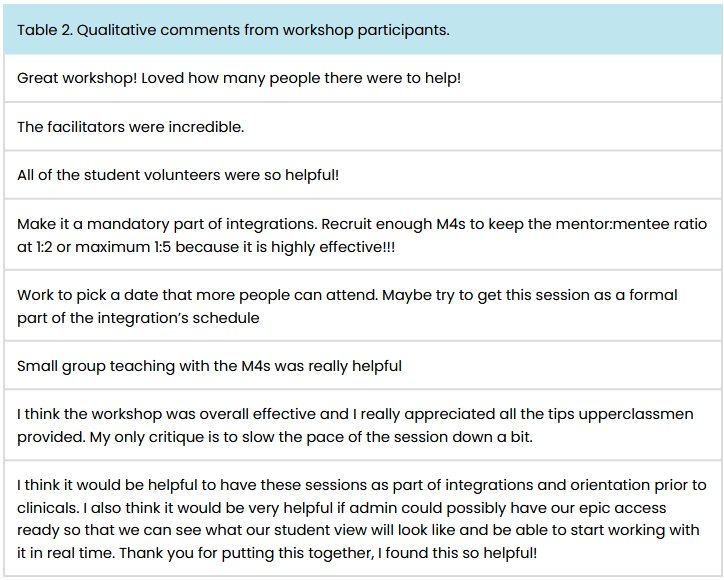This screenshot has height=580, width=724.
Task: Click the workshop overall effective comment
Action: pyautogui.click(x=363, y=425)
